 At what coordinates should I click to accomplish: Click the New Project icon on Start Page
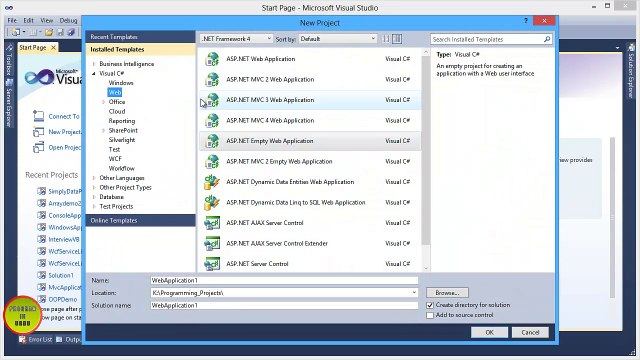click(38, 132)
